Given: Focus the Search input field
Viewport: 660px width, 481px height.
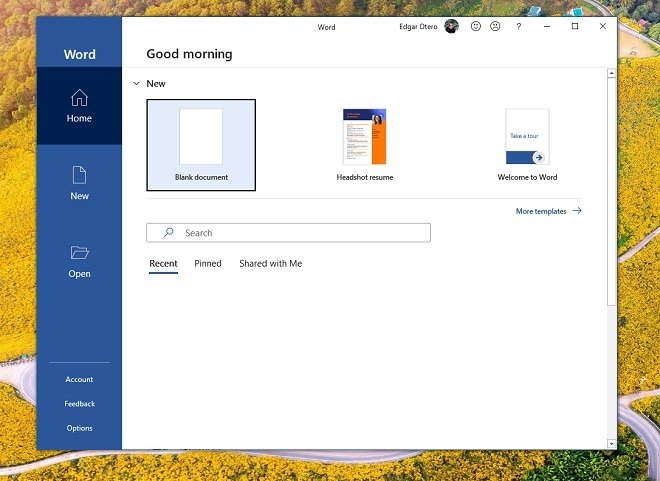Looking at the screenshot, I should click(288, 233).
